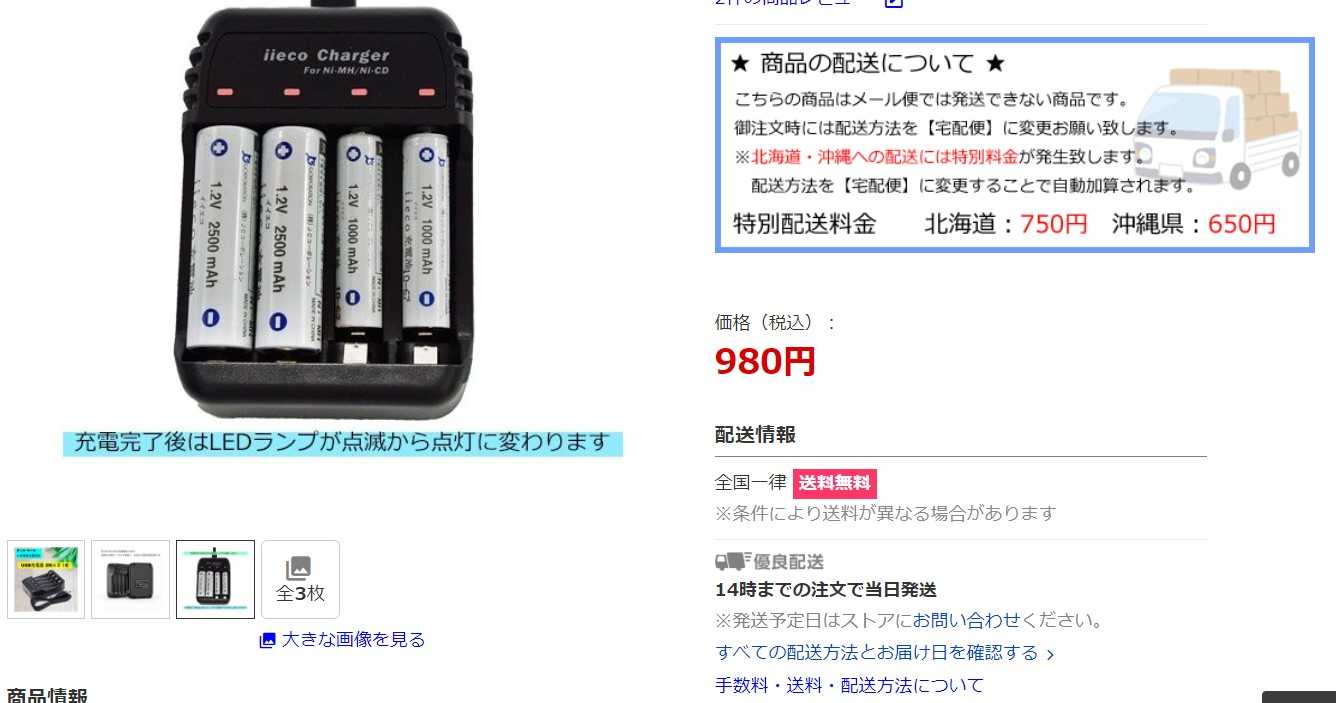This screenshot has height=703, width=1336.
Task: Click the chevron arrow after すべての配送方法
Action: (x=1050, y=655)
